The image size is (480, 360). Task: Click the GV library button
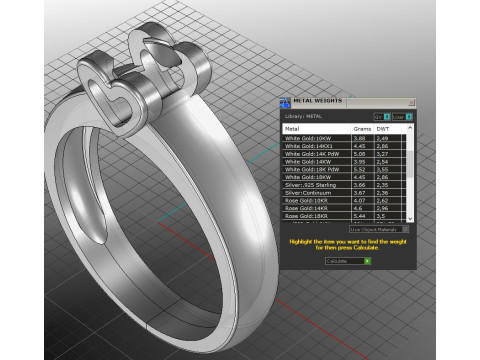point(382,117)
